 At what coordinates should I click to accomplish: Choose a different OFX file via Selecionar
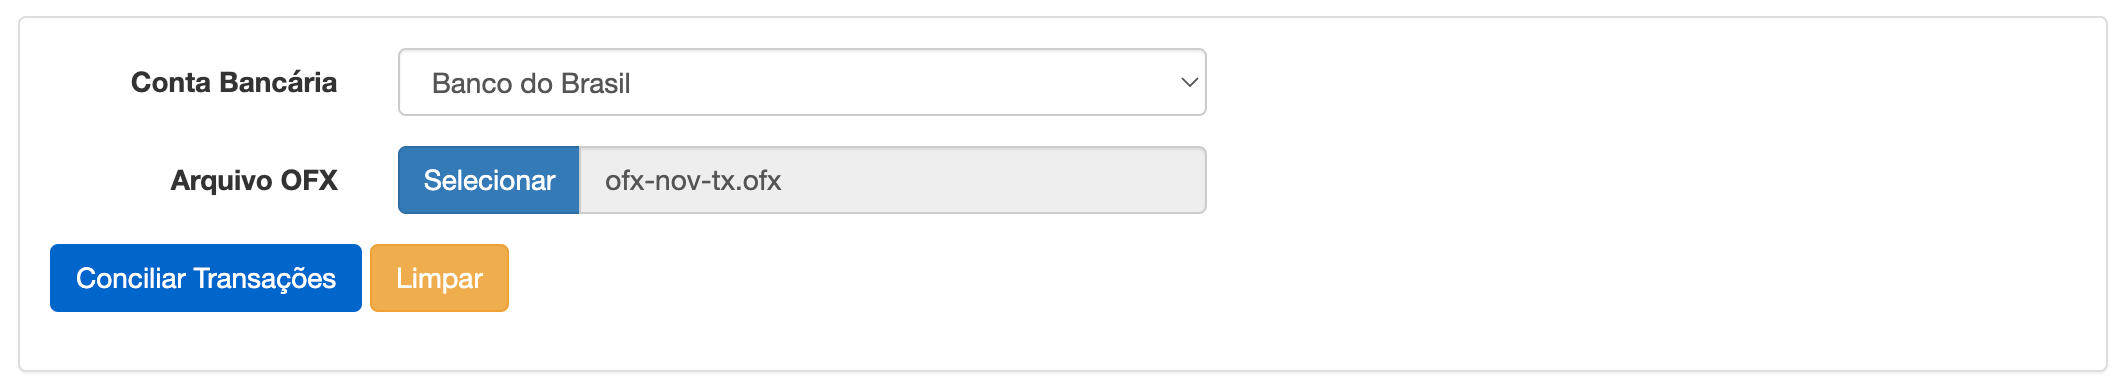click(x=489, y=180)
